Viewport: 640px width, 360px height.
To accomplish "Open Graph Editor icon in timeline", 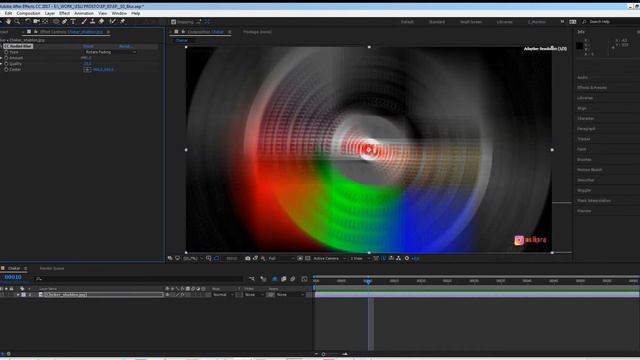I will (304, 279).
